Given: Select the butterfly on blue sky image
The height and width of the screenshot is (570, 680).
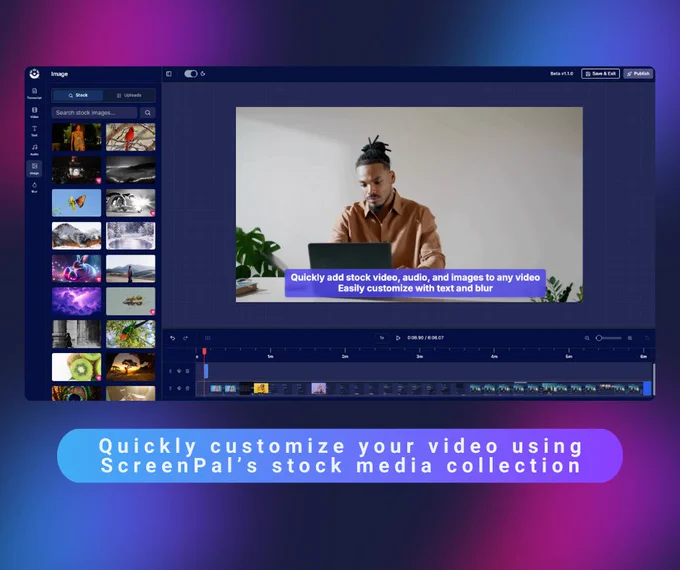Looking at the screenshot, I should click(x=76, y=203).
